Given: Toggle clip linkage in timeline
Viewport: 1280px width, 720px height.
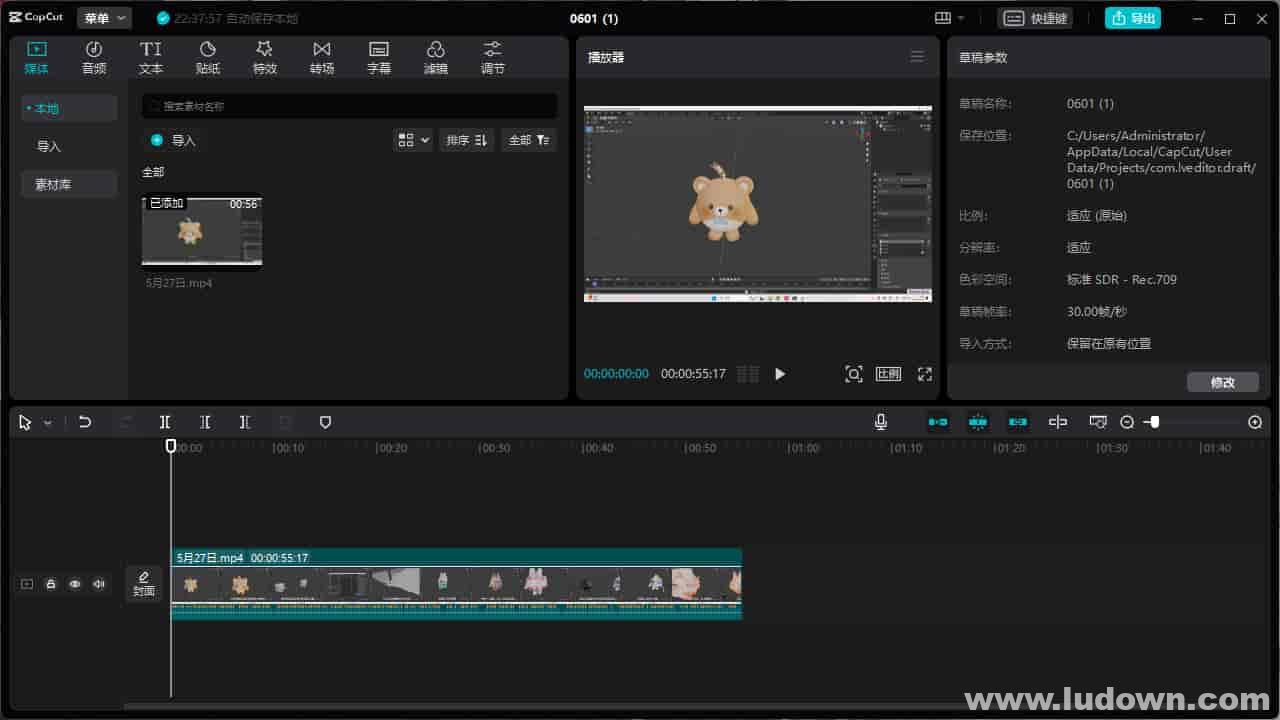Looking at the screenshot, I should pyautogui.click(x=1018, y=422).
